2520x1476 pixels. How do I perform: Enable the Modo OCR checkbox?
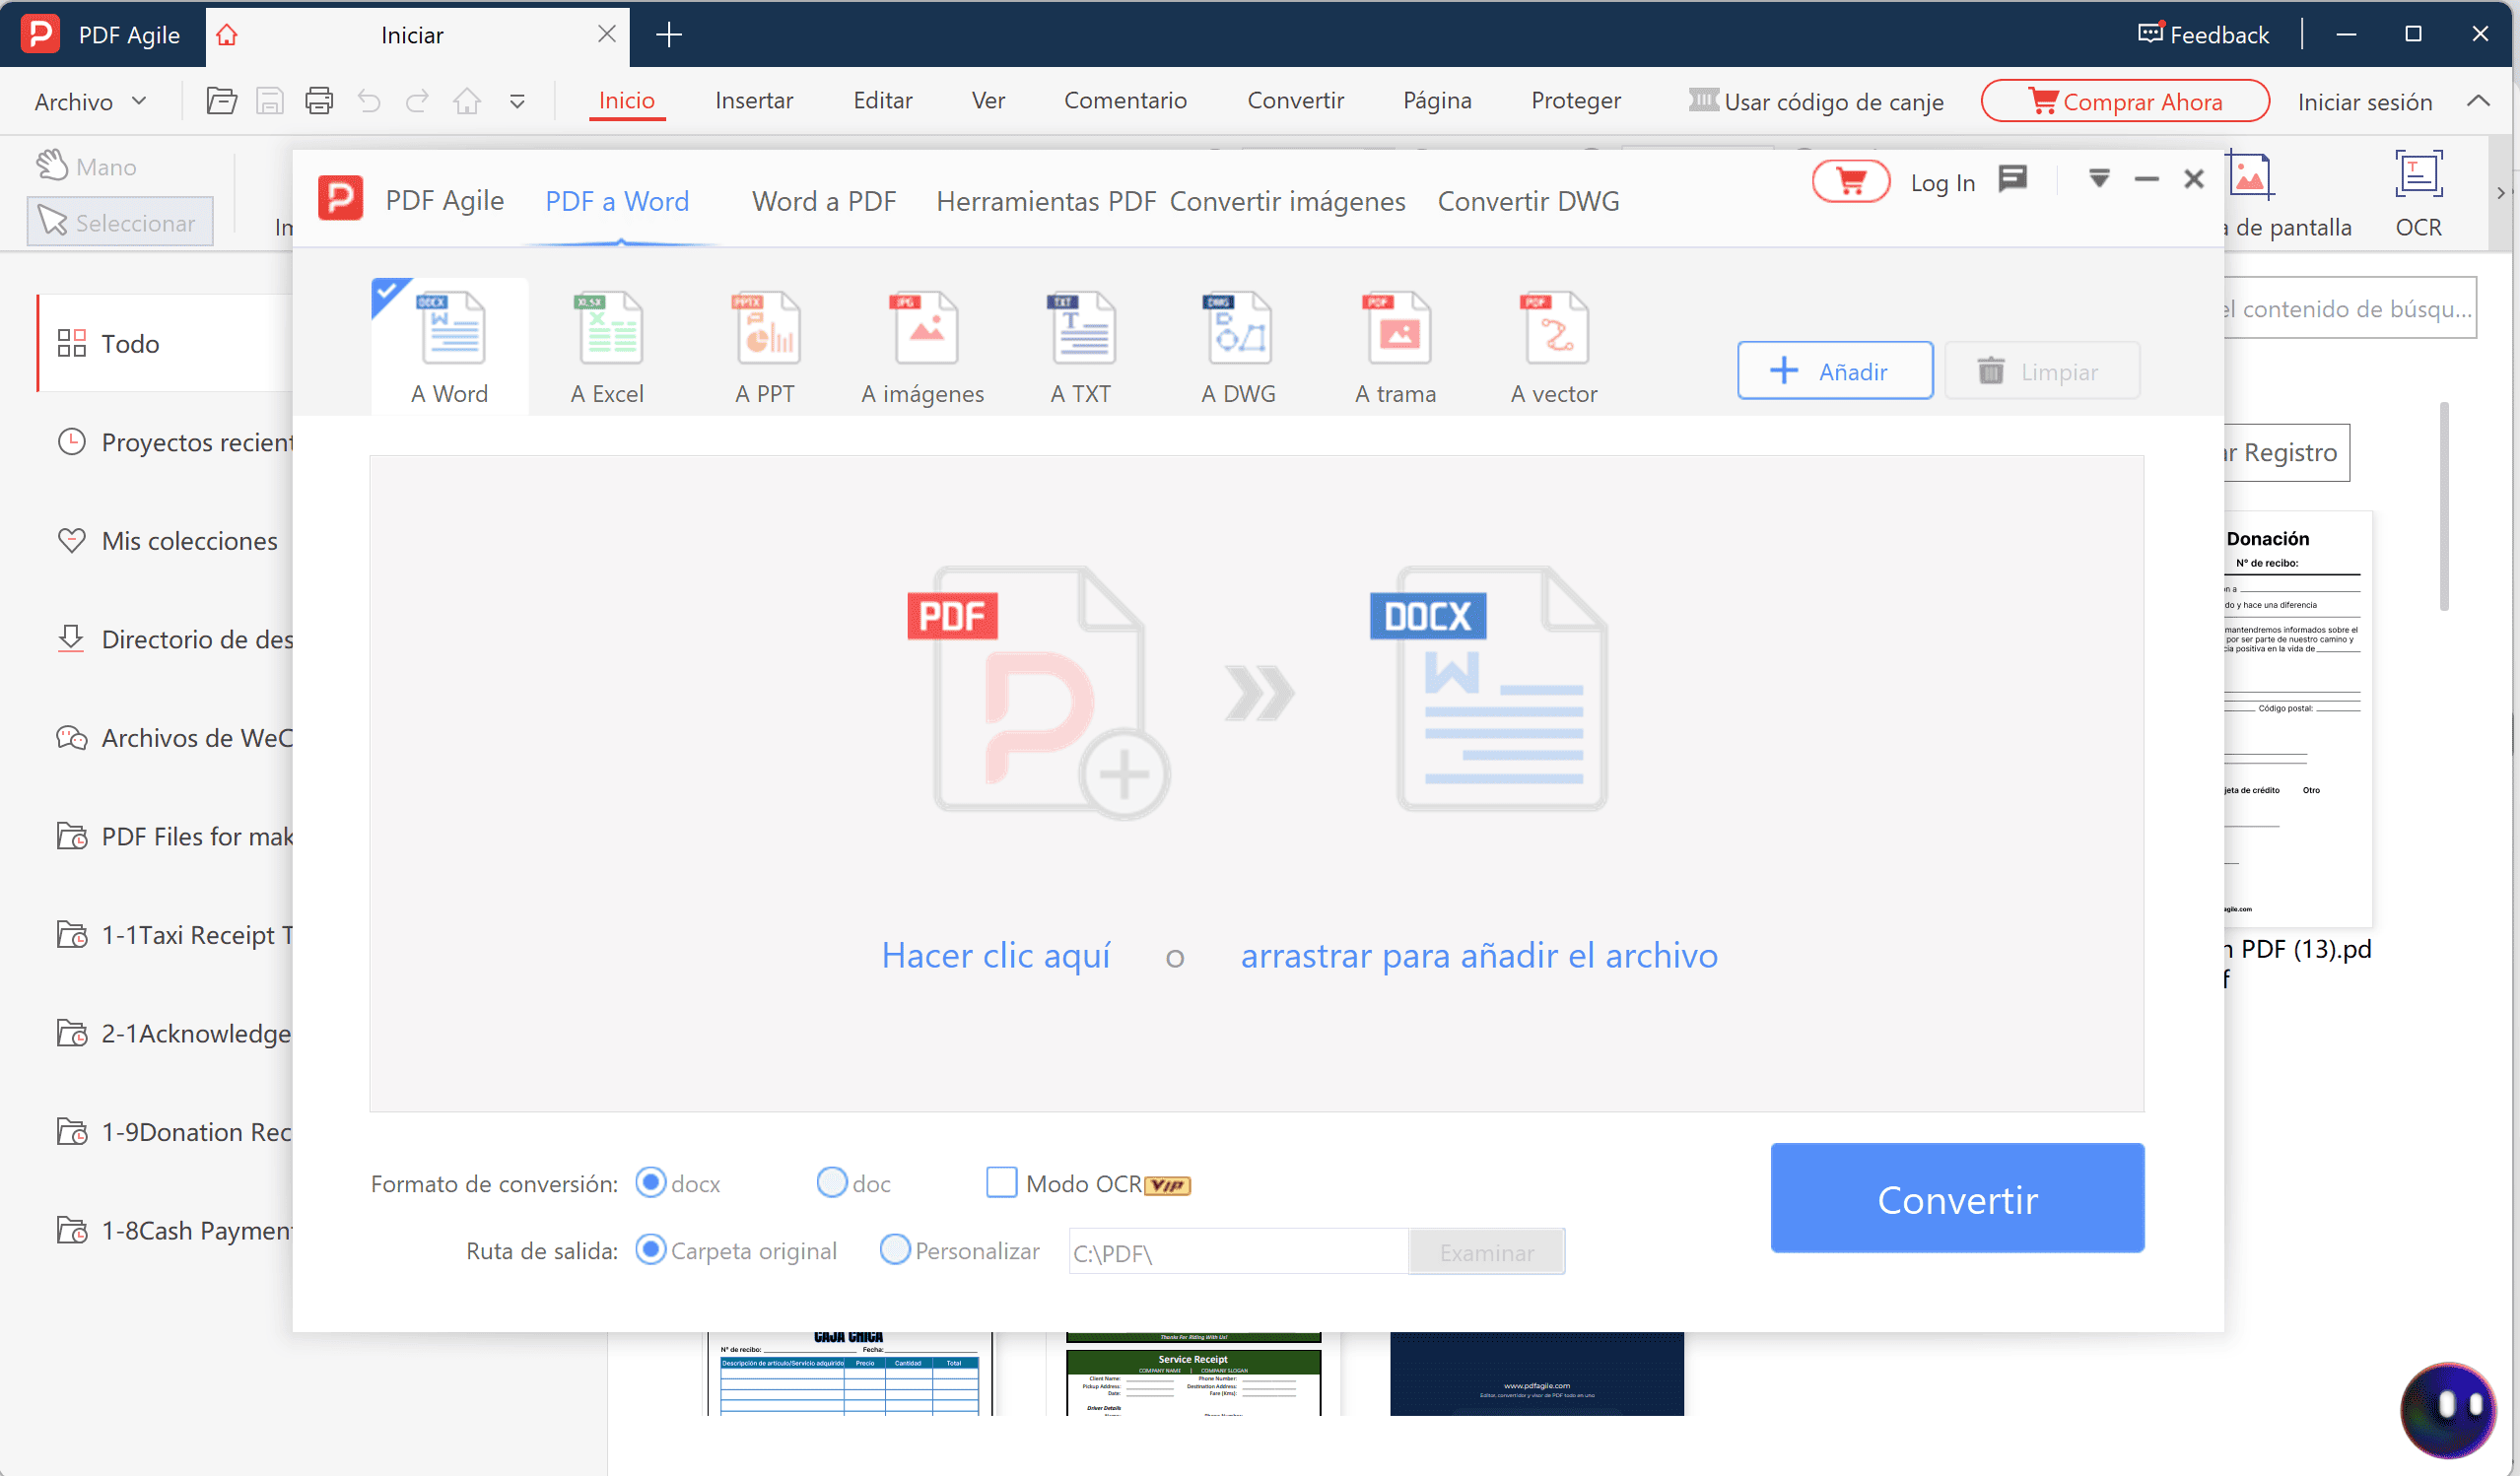[1001, 1183]
